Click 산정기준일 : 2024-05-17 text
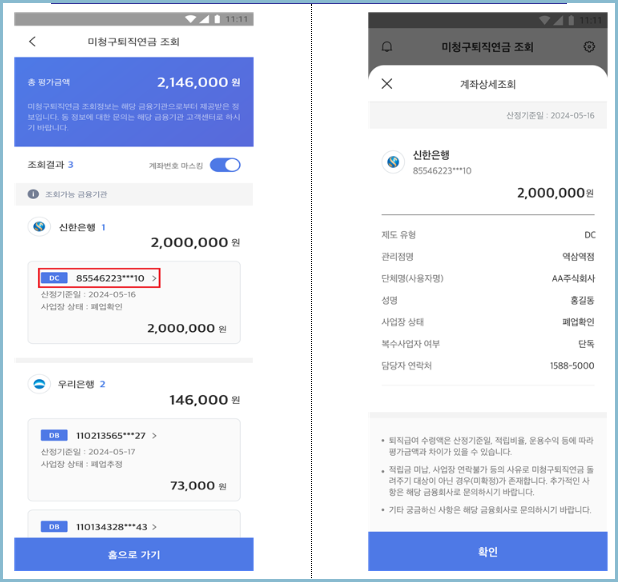Viewport: 618px width, 582px height. (88, 452)
